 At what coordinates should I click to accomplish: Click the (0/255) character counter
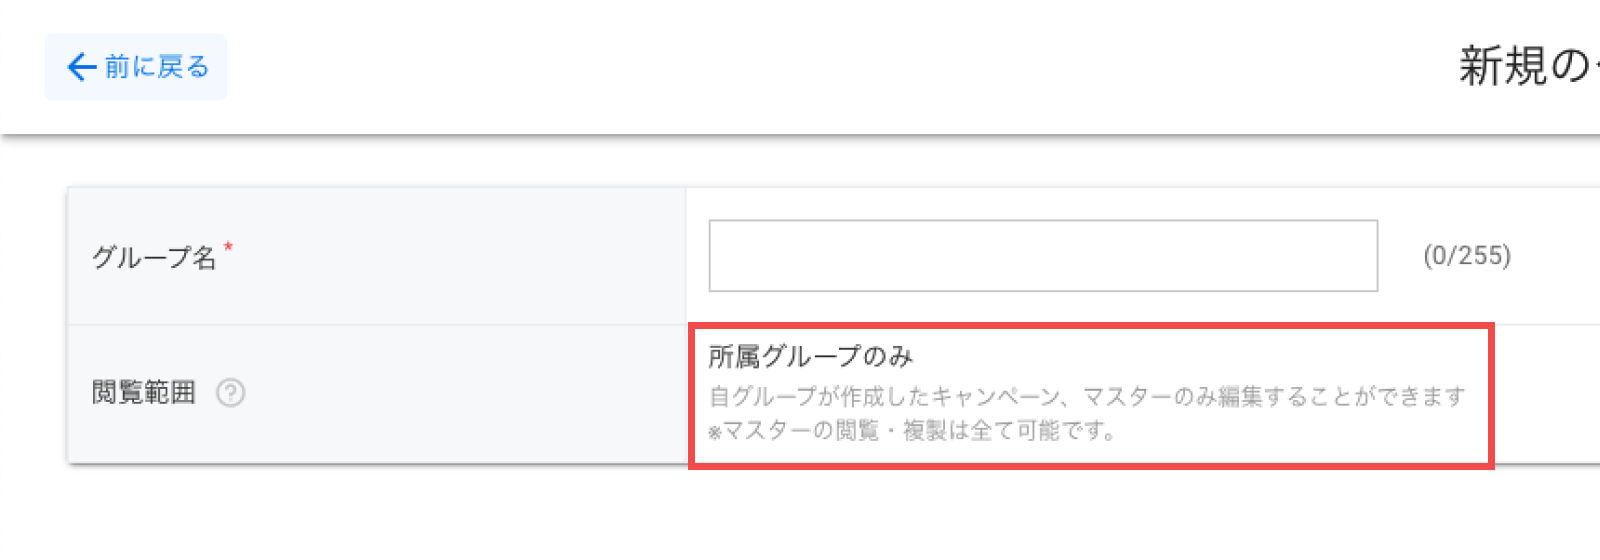coord(1467,256)
